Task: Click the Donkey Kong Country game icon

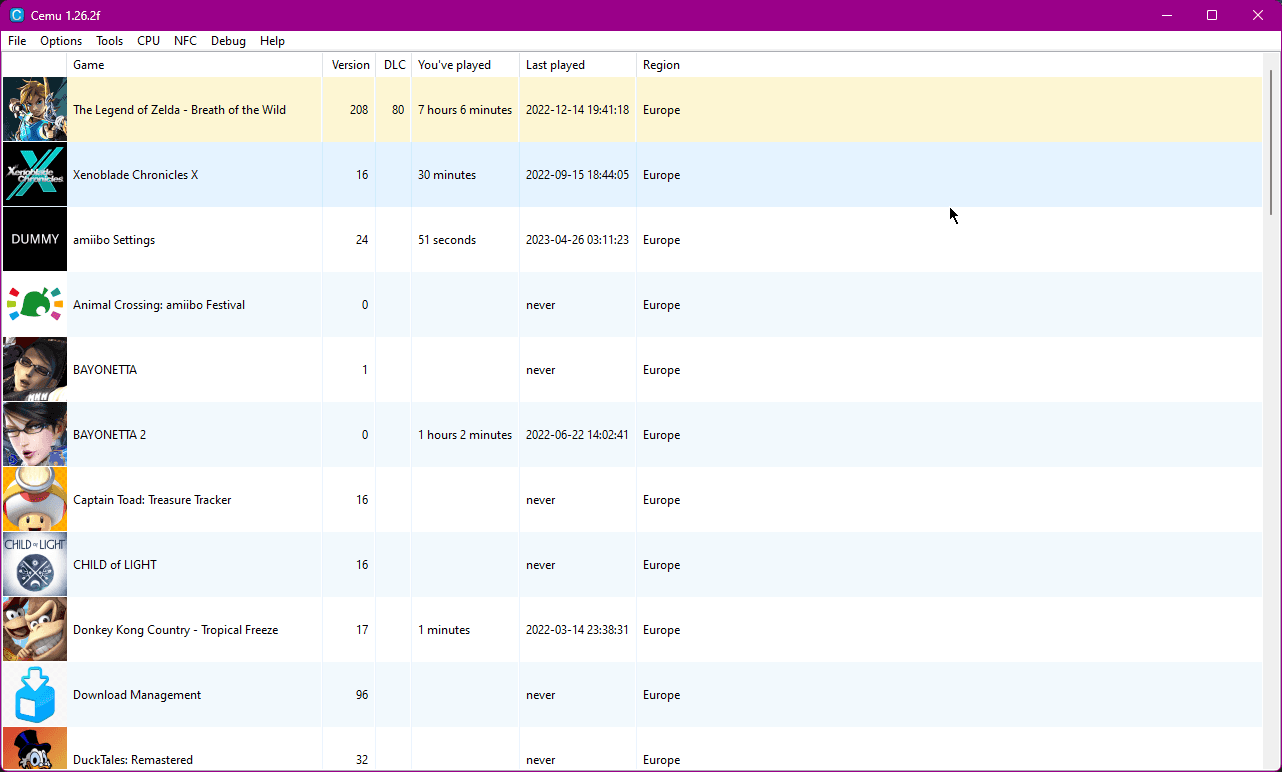Action: [35, 629]
